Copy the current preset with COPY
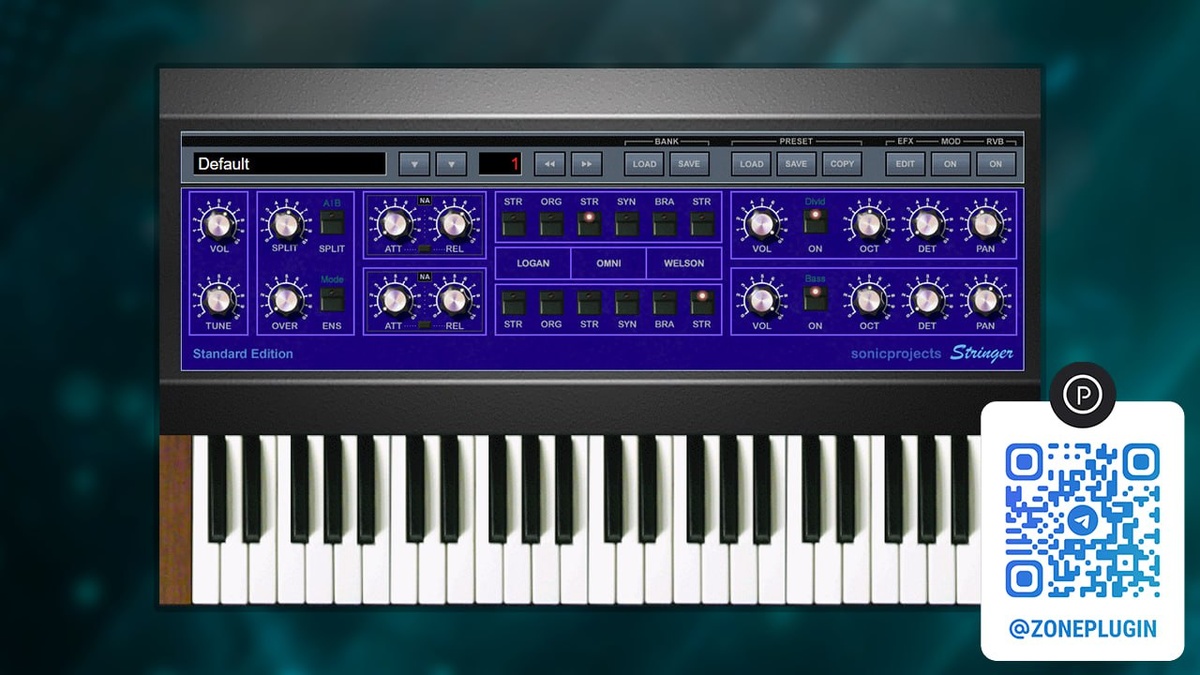This screenshot has height=675, width=1200. (x=842, y=164)
